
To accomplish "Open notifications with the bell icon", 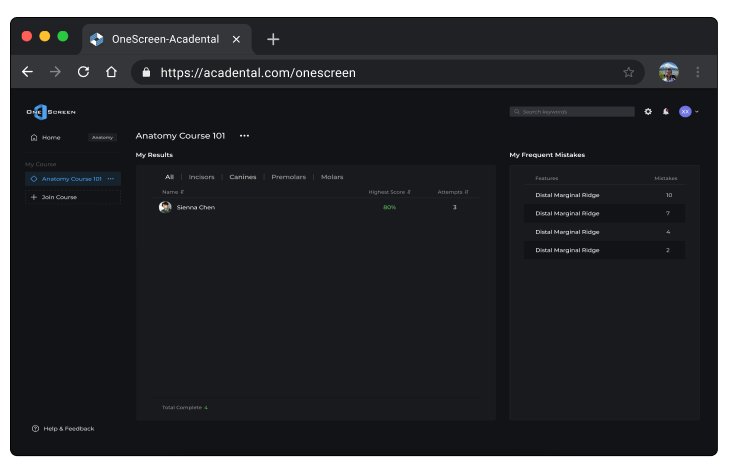I will coord(666,112).
